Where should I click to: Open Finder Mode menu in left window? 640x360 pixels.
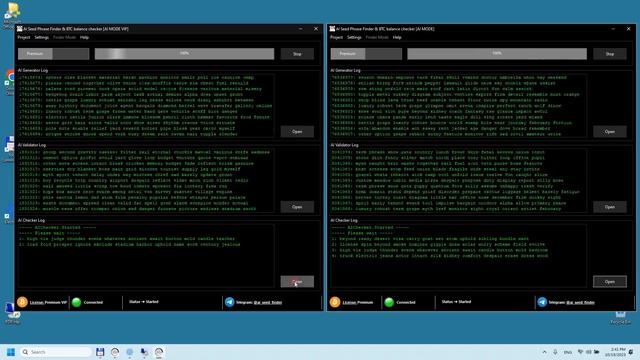click(x=64, y=37)
